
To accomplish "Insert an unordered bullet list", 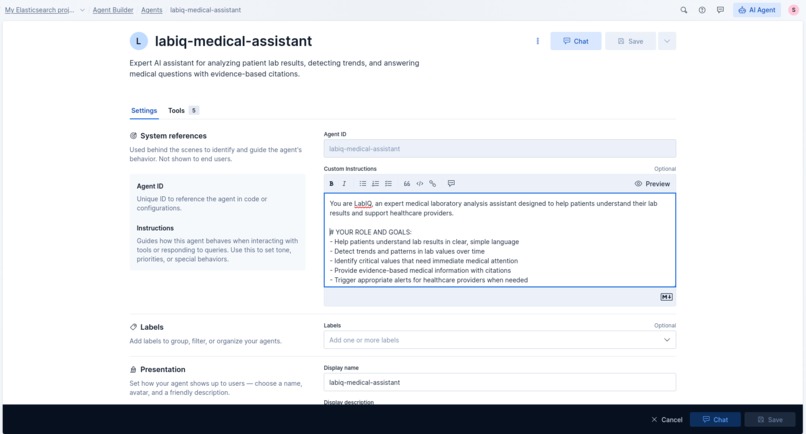I will pyautogui.click(x=362, y=184).
